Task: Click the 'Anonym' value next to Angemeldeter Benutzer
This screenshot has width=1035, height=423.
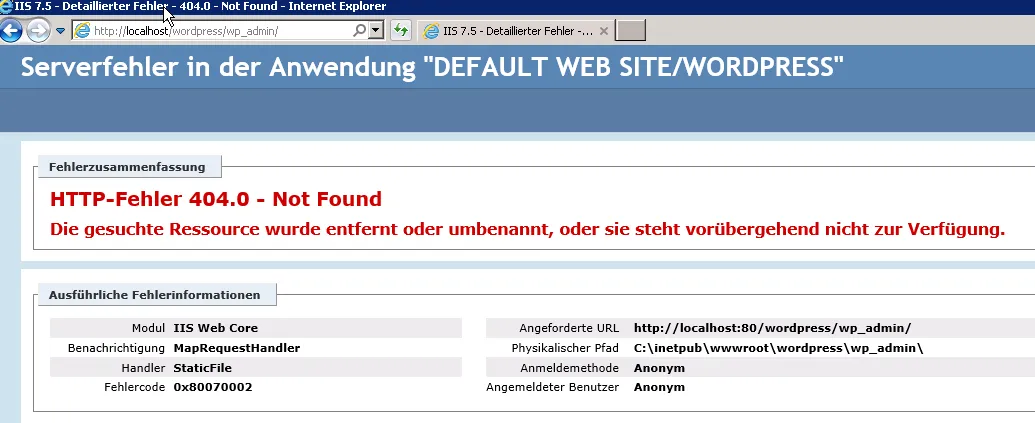Action: (x=659, y=387)
